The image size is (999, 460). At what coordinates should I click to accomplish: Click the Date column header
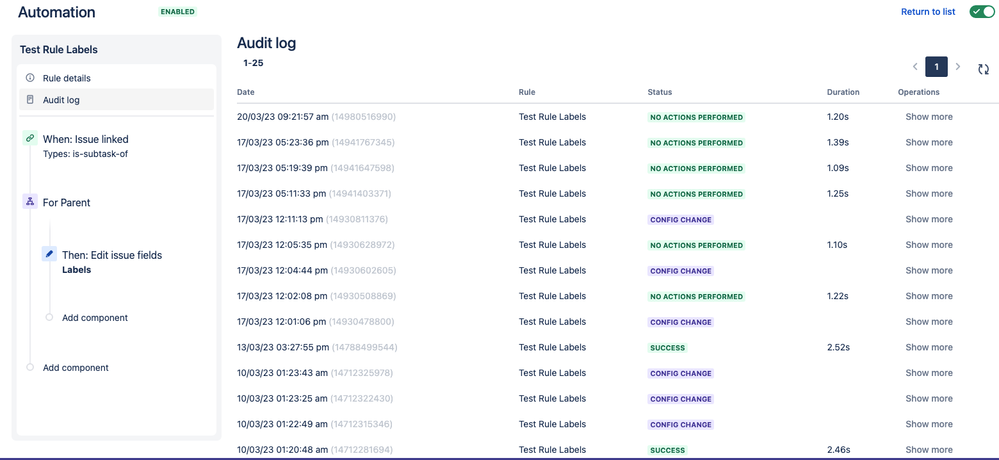(x=245, y=92)
